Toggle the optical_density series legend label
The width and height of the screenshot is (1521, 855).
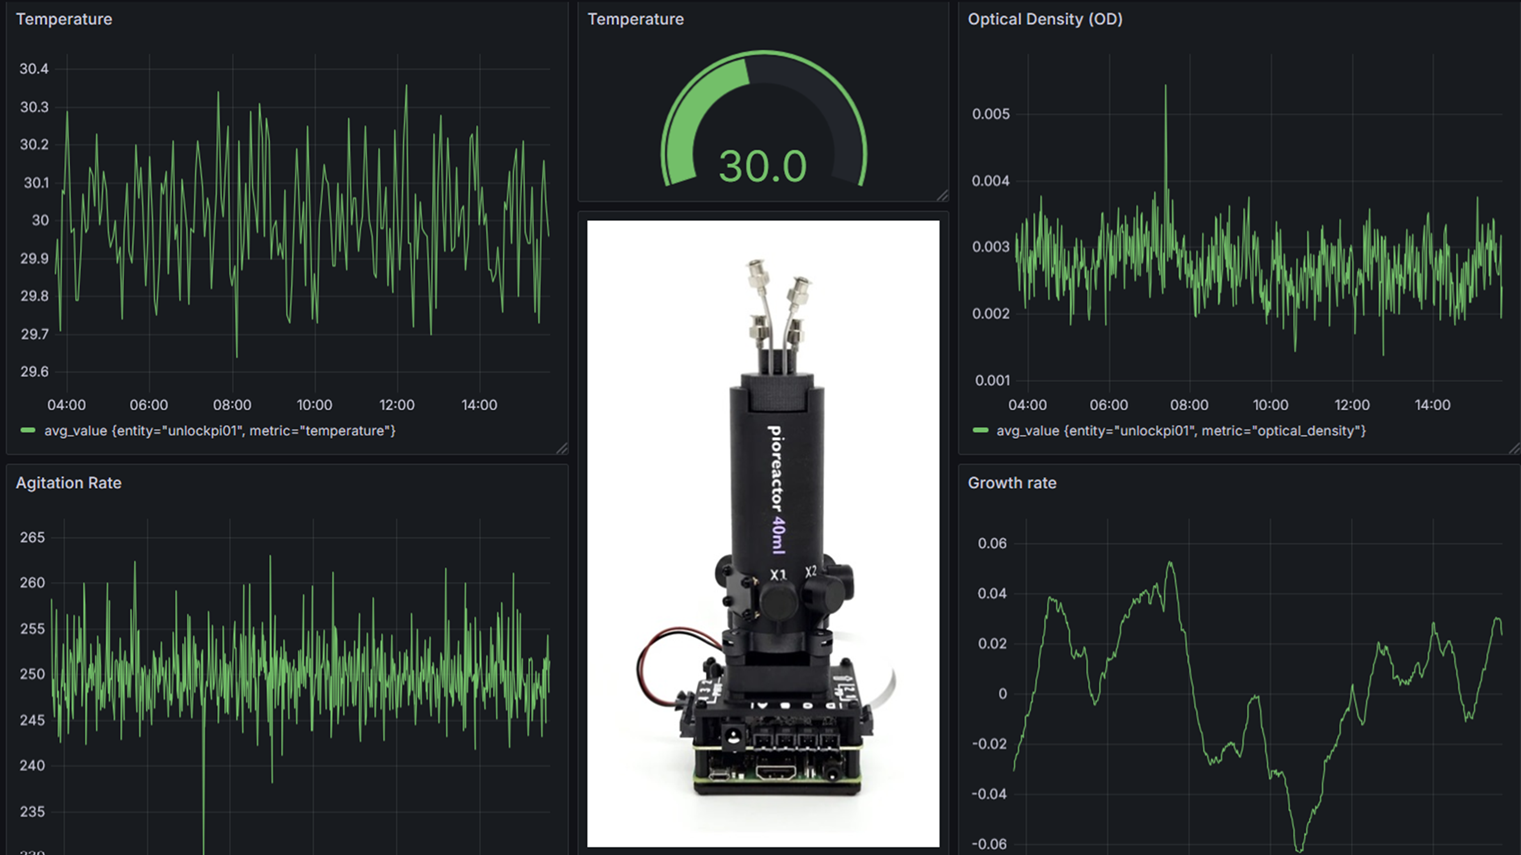(x=1181, y=431)
